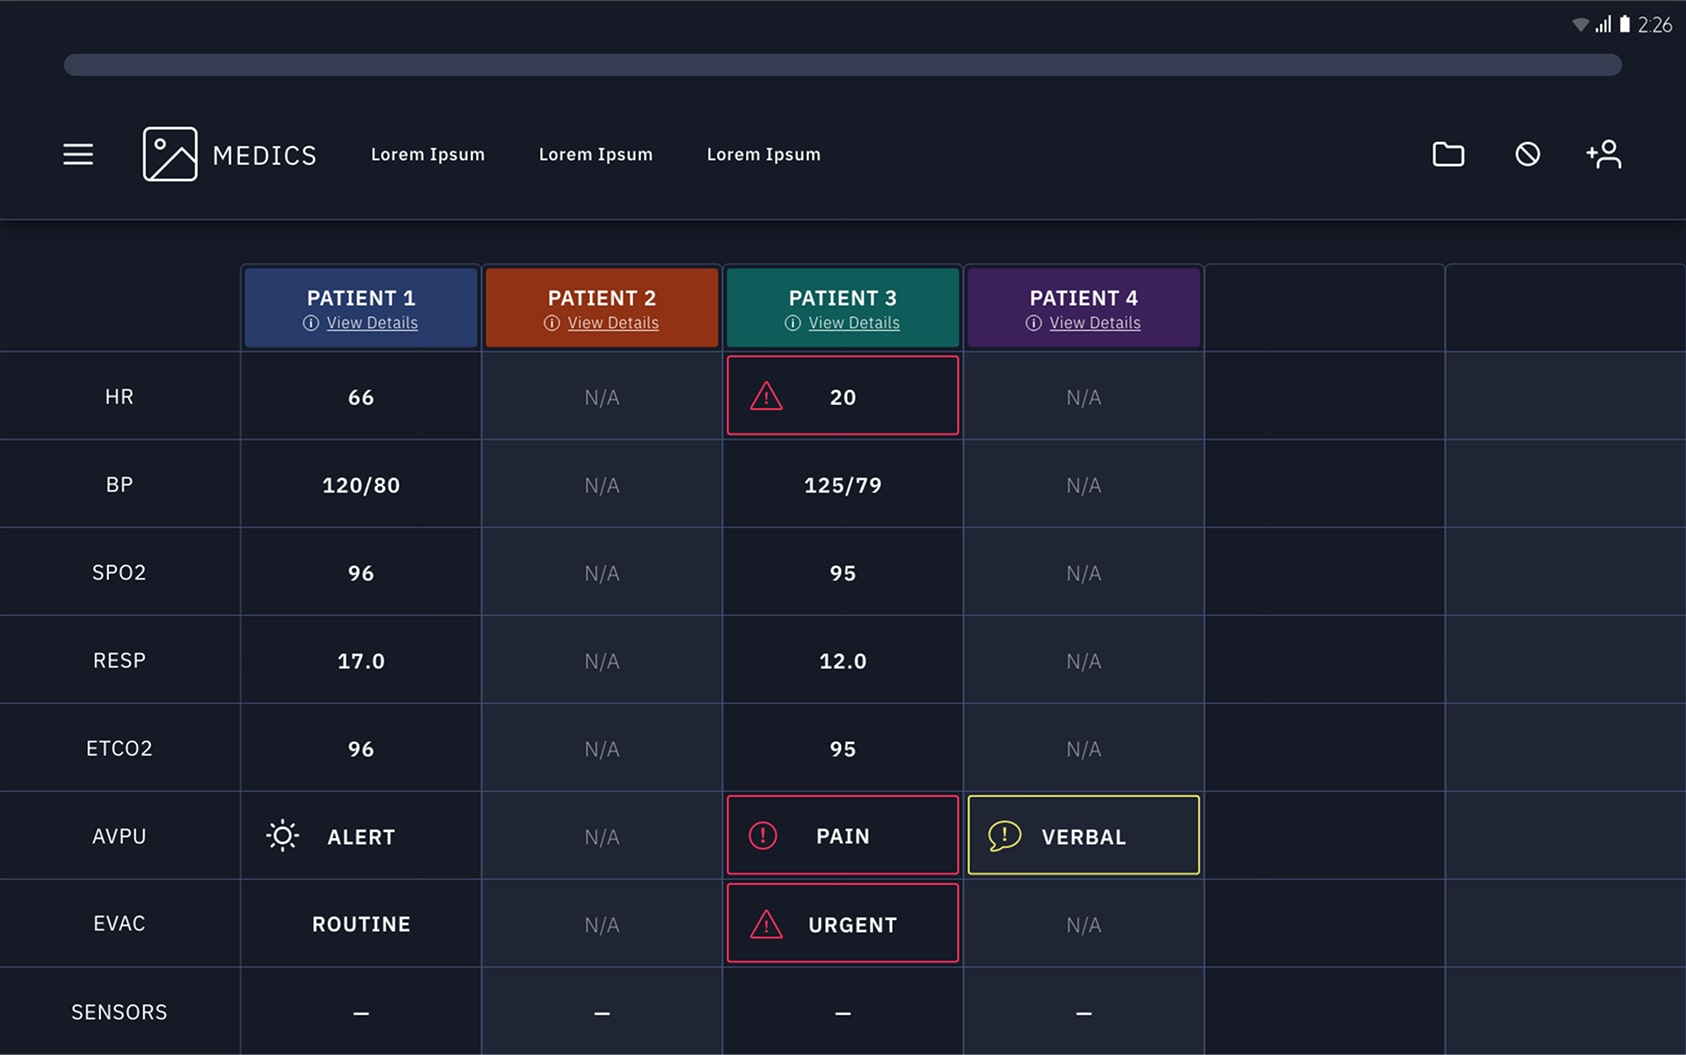
Task: Select the first Lorem Ipsum menu item
Action: (428, 154)
